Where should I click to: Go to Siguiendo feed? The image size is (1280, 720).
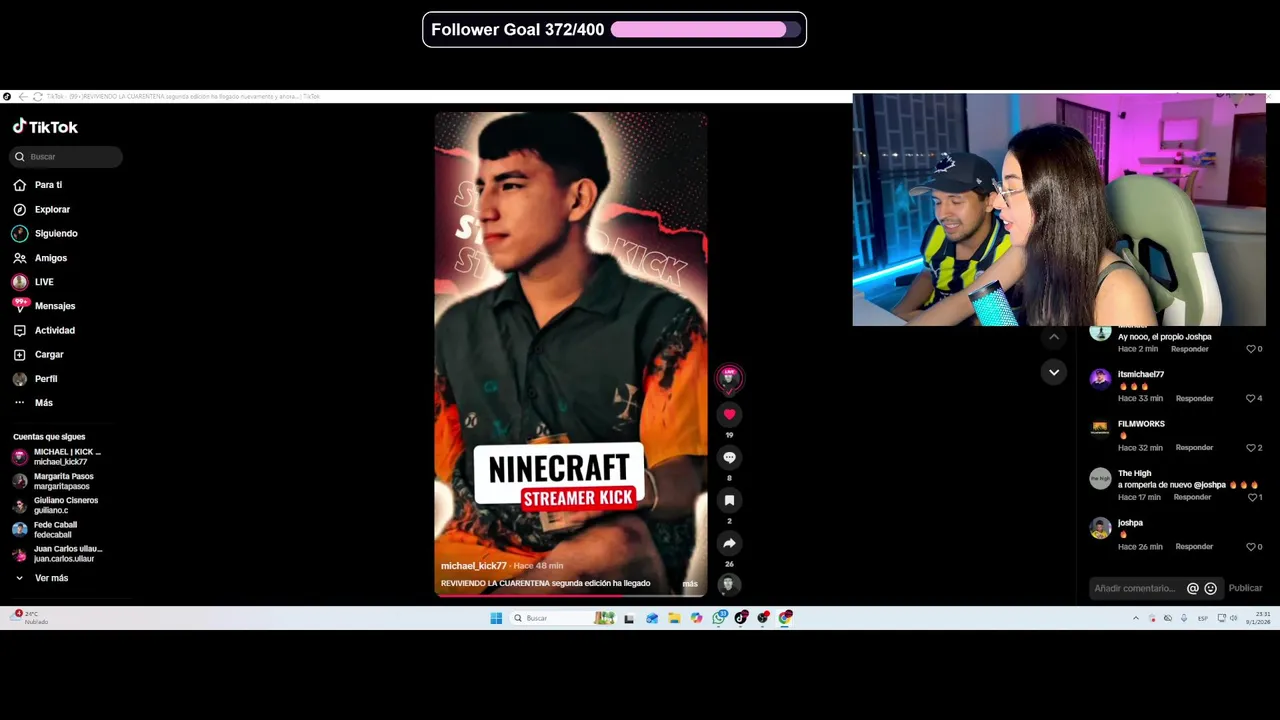44,233
